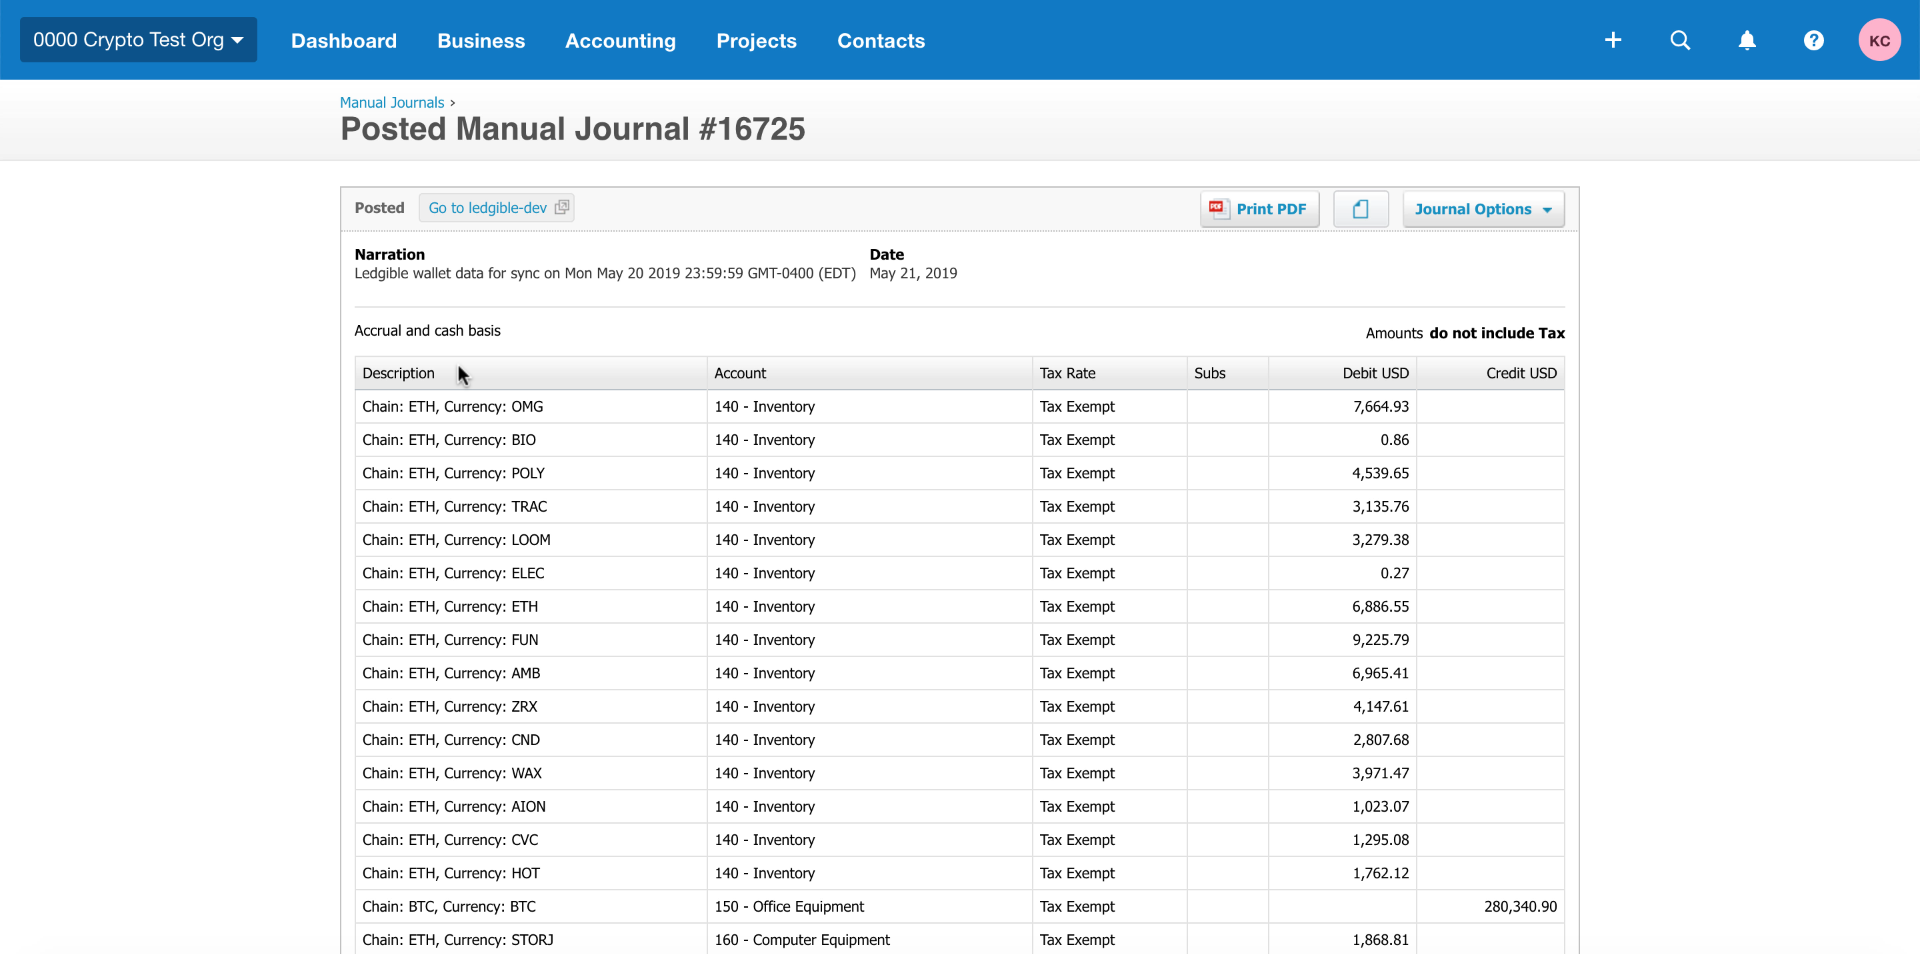
Task: Open notifications bell icon
Action: coord(1747,40)
